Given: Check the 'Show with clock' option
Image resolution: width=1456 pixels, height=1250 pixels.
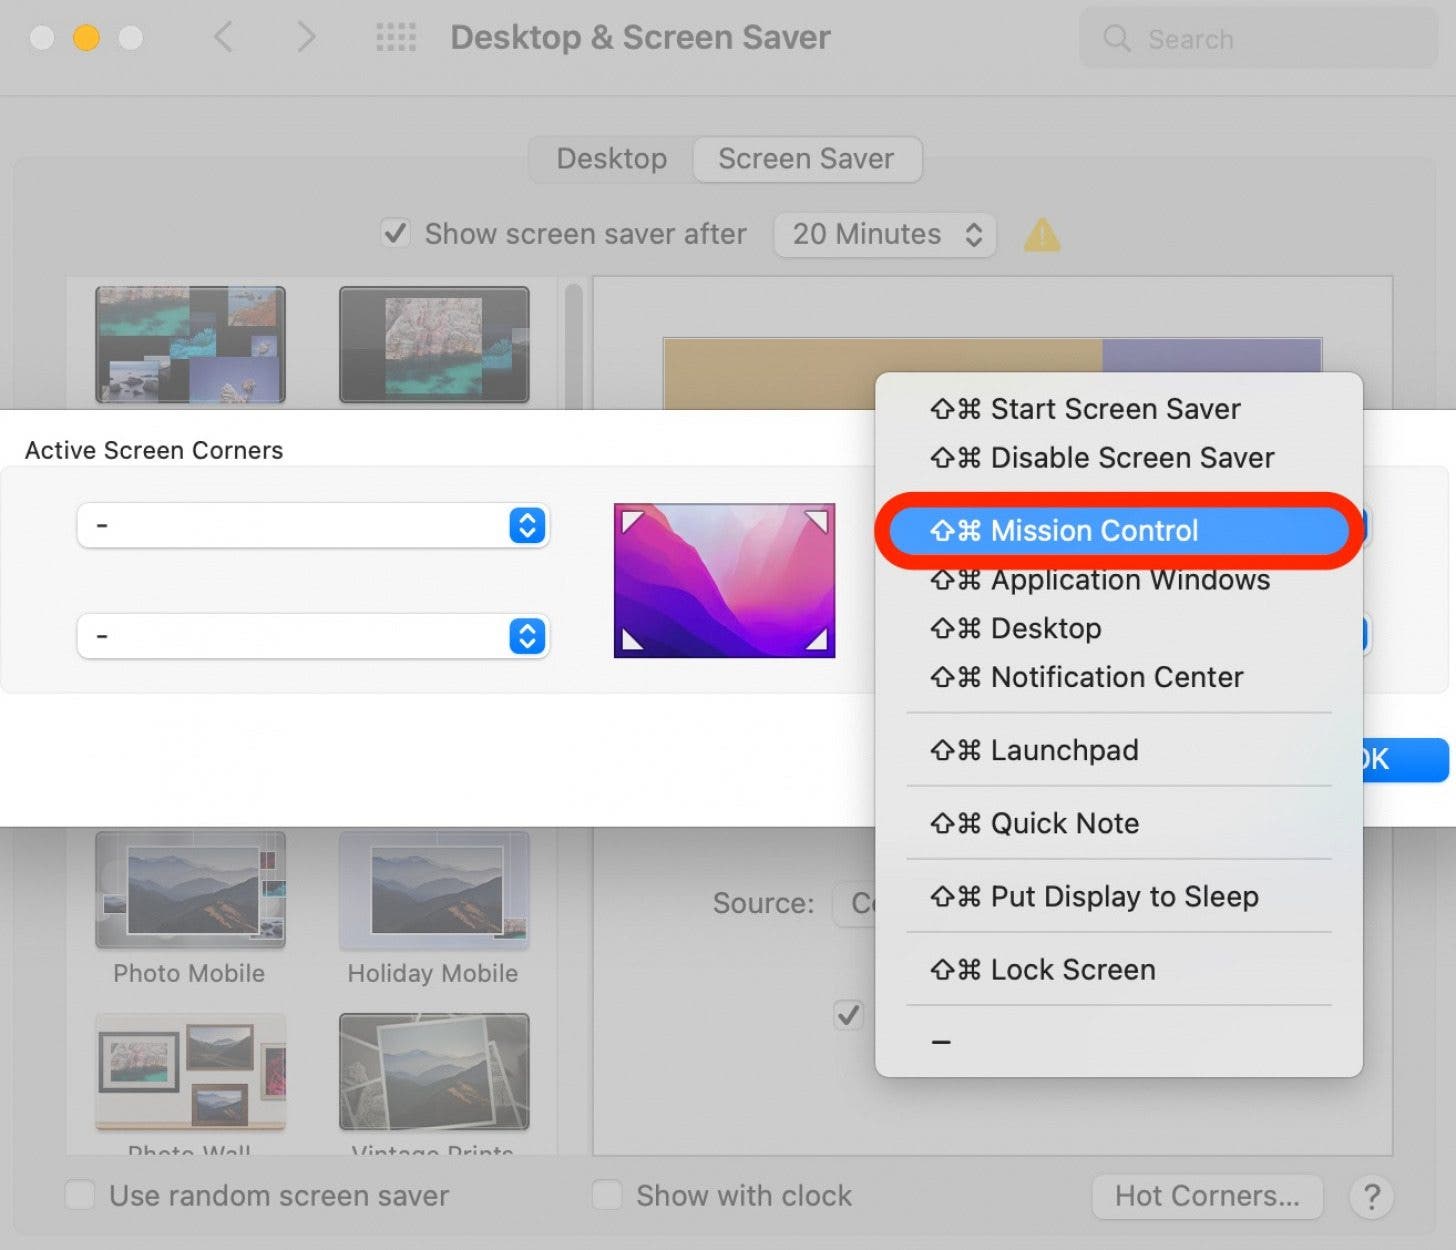Looking at the screenshot, I should click(607, 1195).
